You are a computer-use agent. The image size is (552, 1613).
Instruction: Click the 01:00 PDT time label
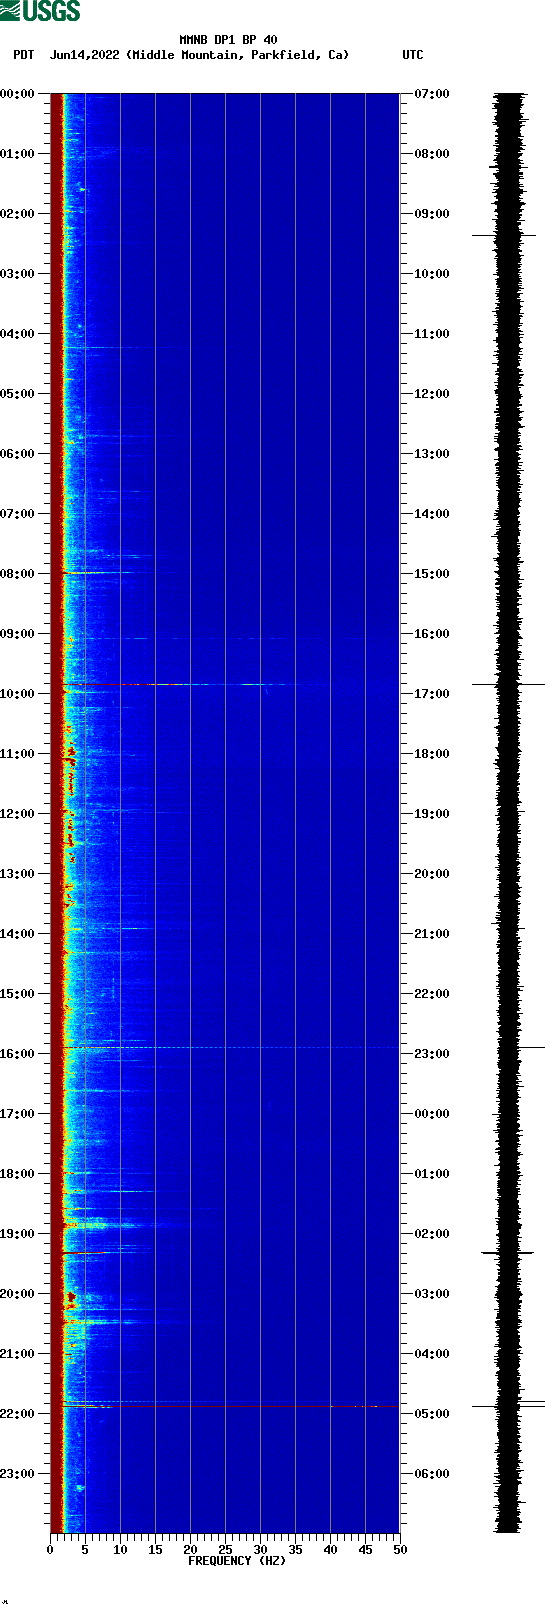coord(17,154)
